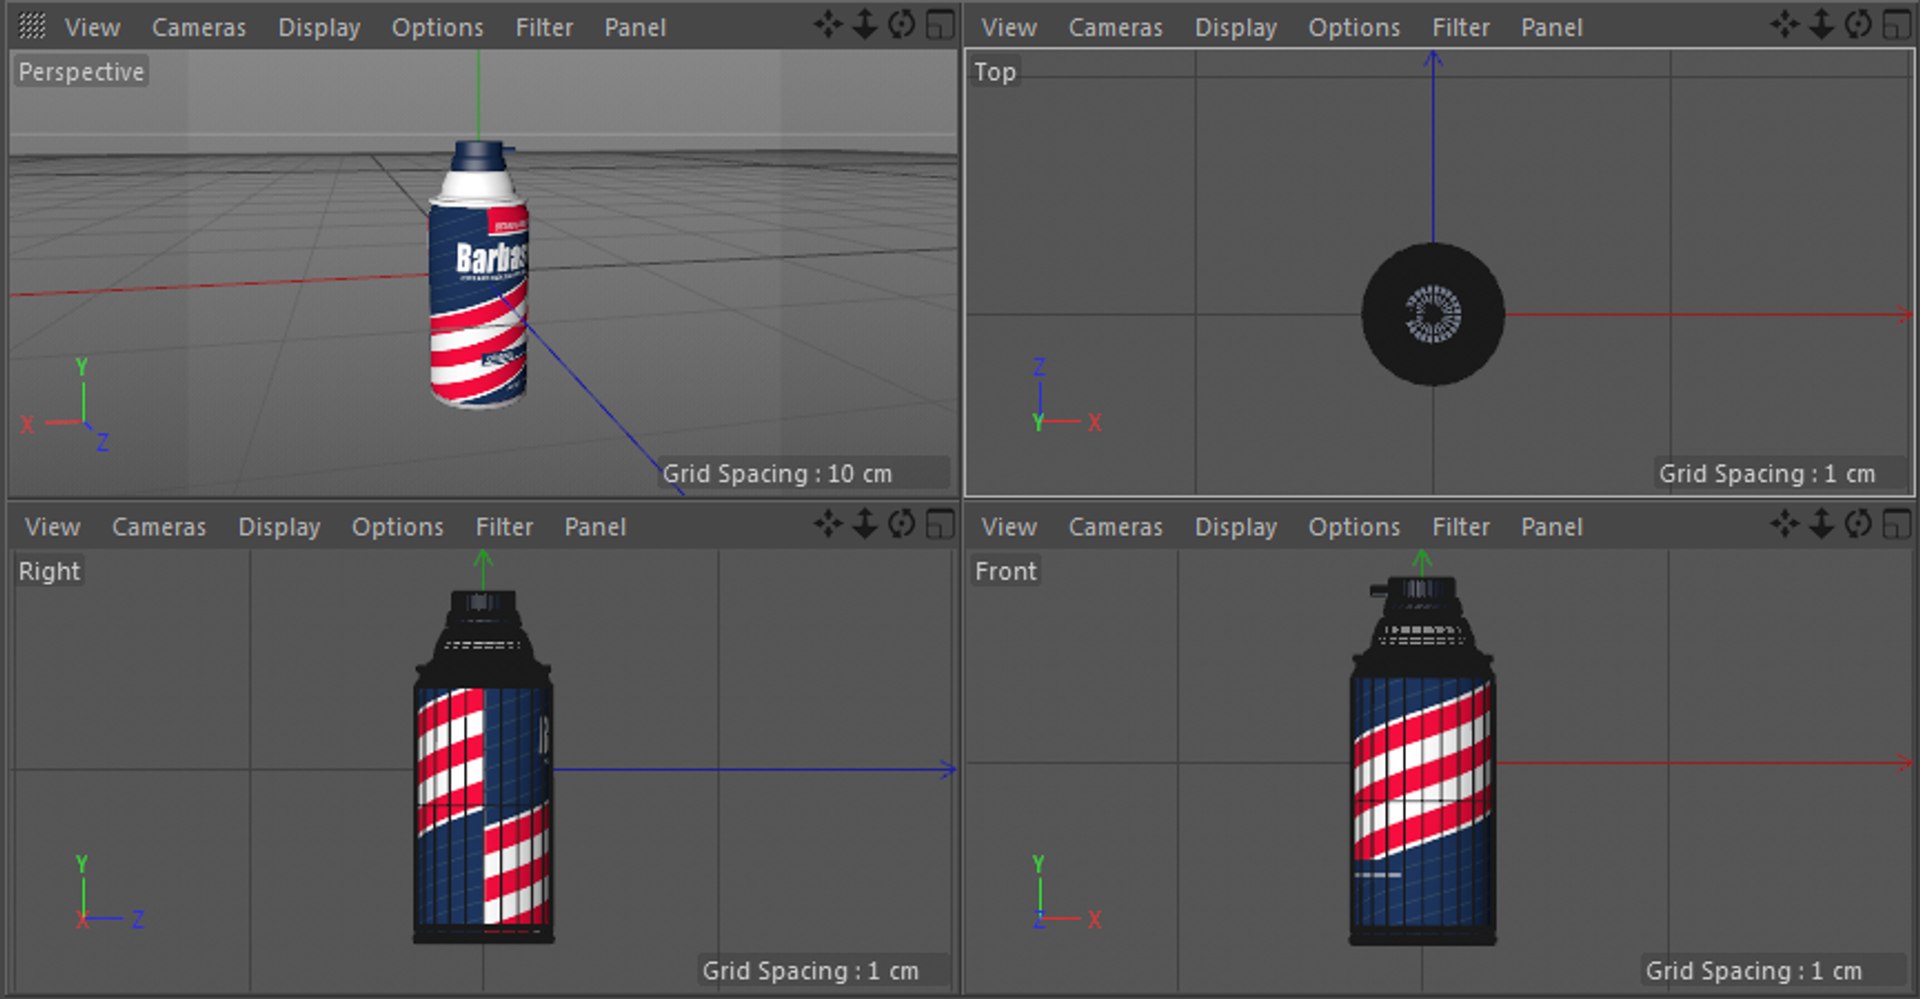This screenshot has height=999, width=1920.
Task: Open Display menu in Right viewport
Action: coord(279,527)
